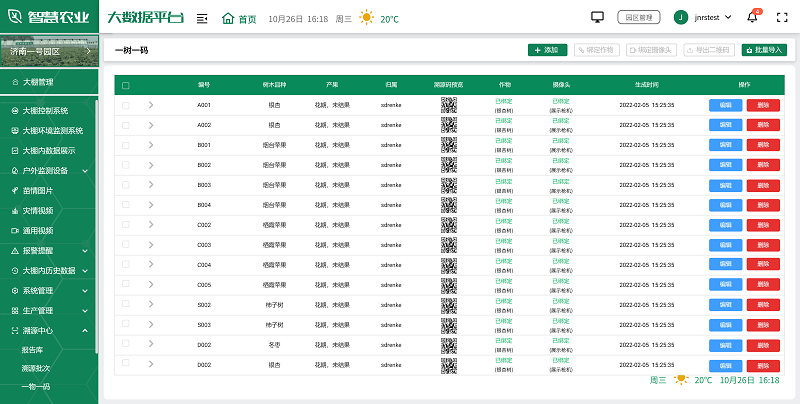Toggle the select-all checkbox in table header
Image resolution: width=800 pixels, height=404 pixels.
pyautogui.click(x=126, y=86)
